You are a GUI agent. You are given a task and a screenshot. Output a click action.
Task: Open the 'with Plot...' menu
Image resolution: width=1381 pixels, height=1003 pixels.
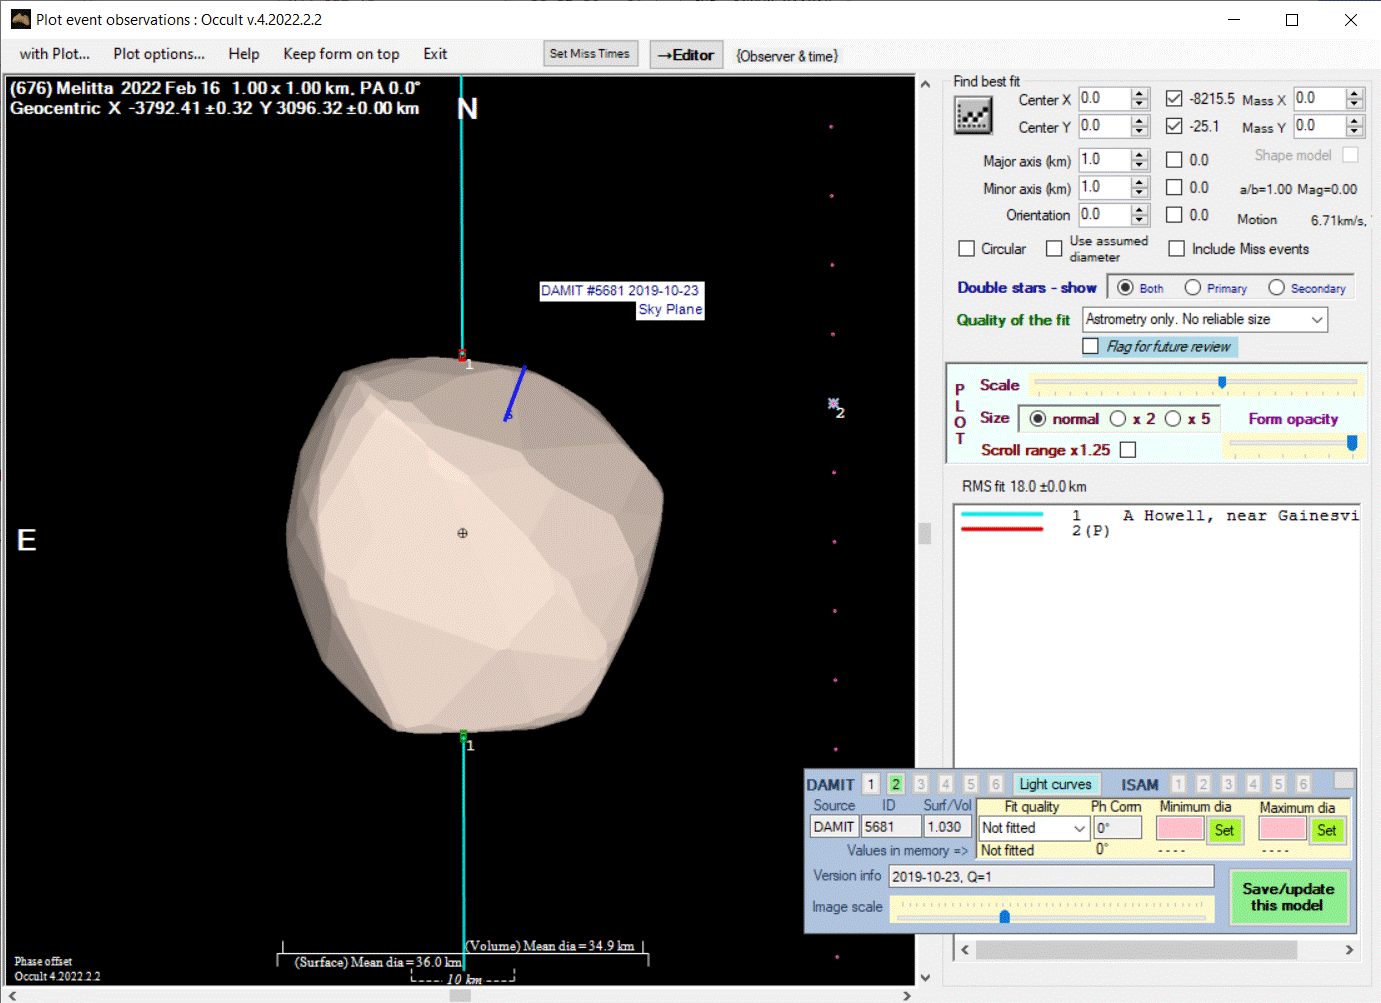click(x=55, y=54)
